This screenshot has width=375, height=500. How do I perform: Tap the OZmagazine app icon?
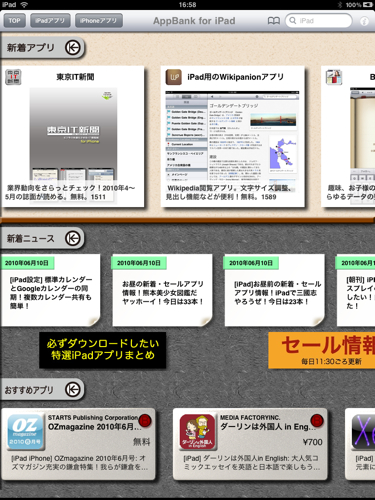click(26, 432)
